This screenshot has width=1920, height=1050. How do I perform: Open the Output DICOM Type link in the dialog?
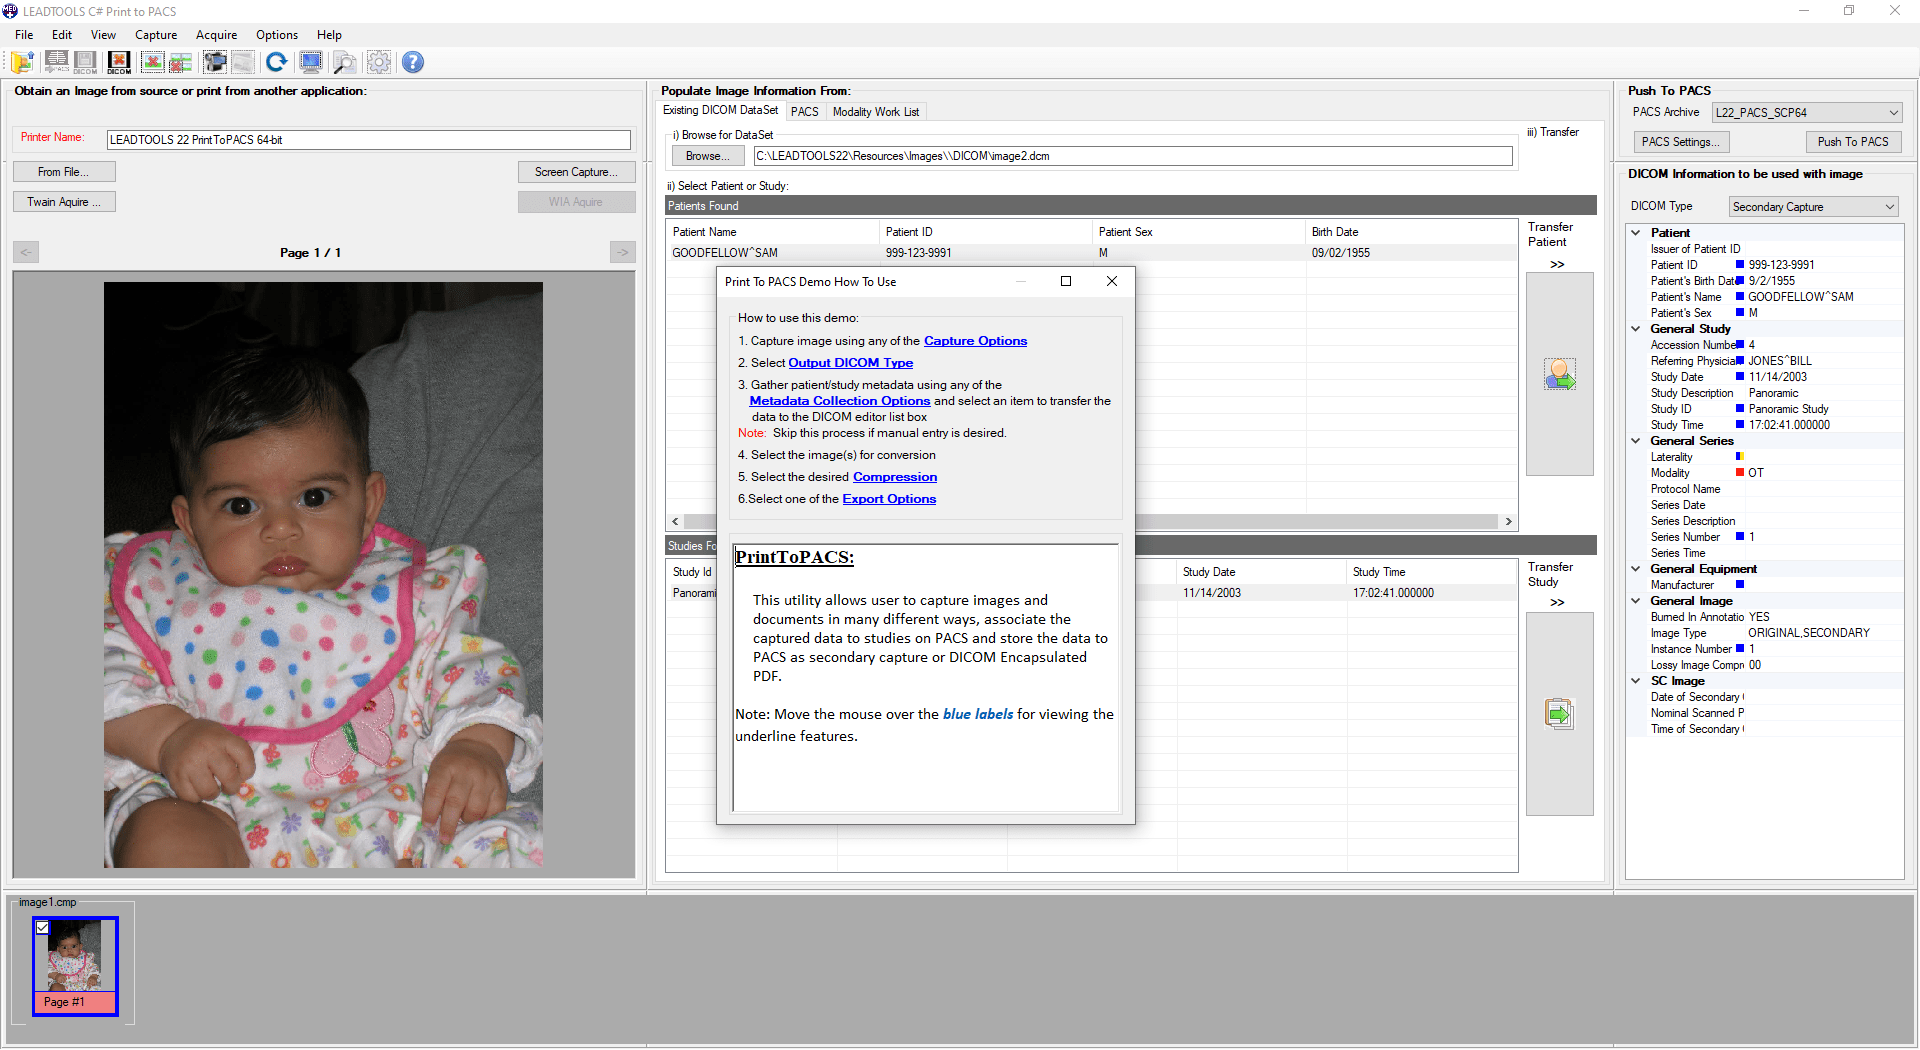click(x=850, y=362)
